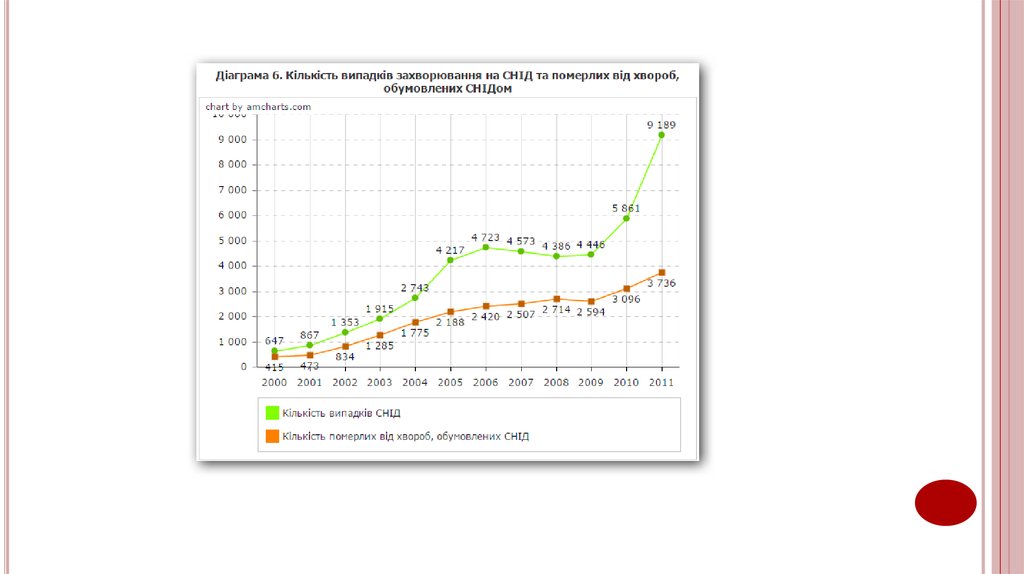This screenshot has width=1024, height=574.
Task: Select the green data point labeled 2 743
Action: pyautogui.click(x=415, y=297)
